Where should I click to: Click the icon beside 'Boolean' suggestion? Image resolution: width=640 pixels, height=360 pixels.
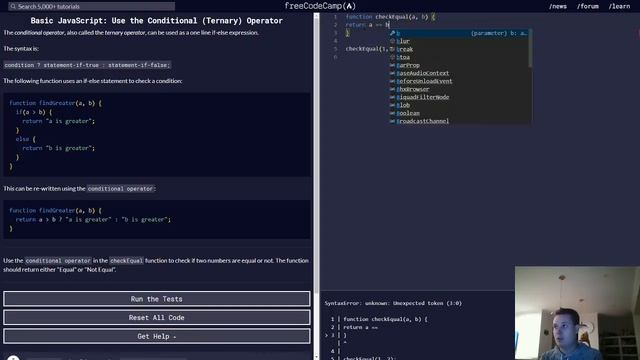point(392,113)
